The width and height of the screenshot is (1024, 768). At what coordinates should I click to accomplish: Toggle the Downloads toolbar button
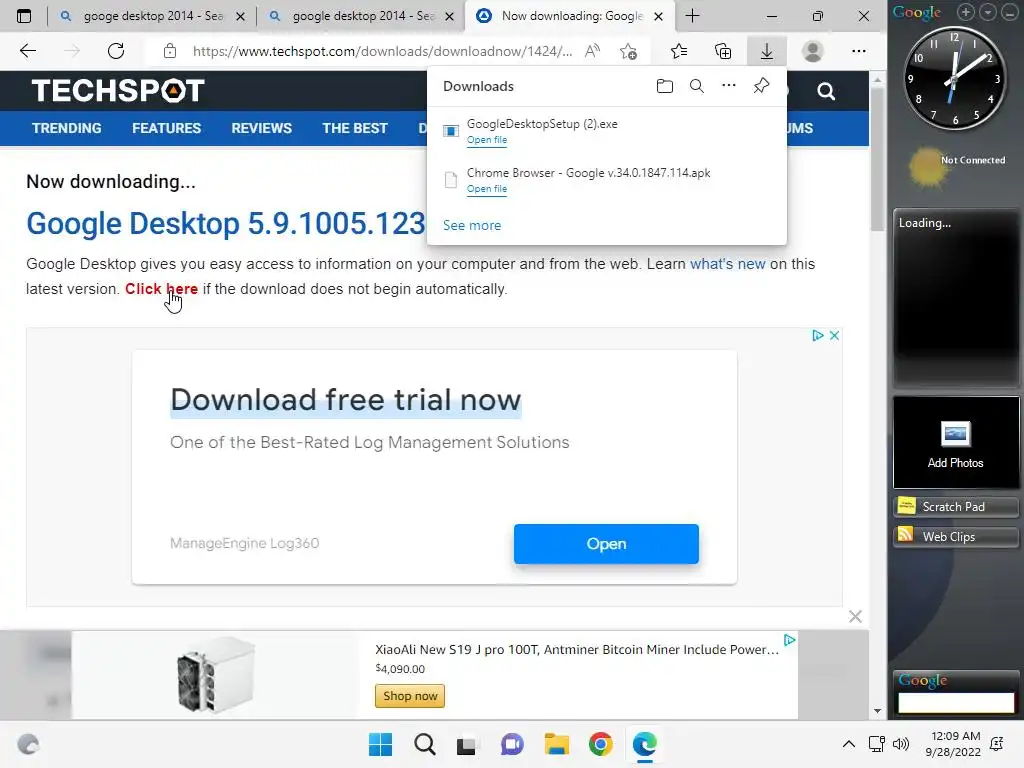767,51
